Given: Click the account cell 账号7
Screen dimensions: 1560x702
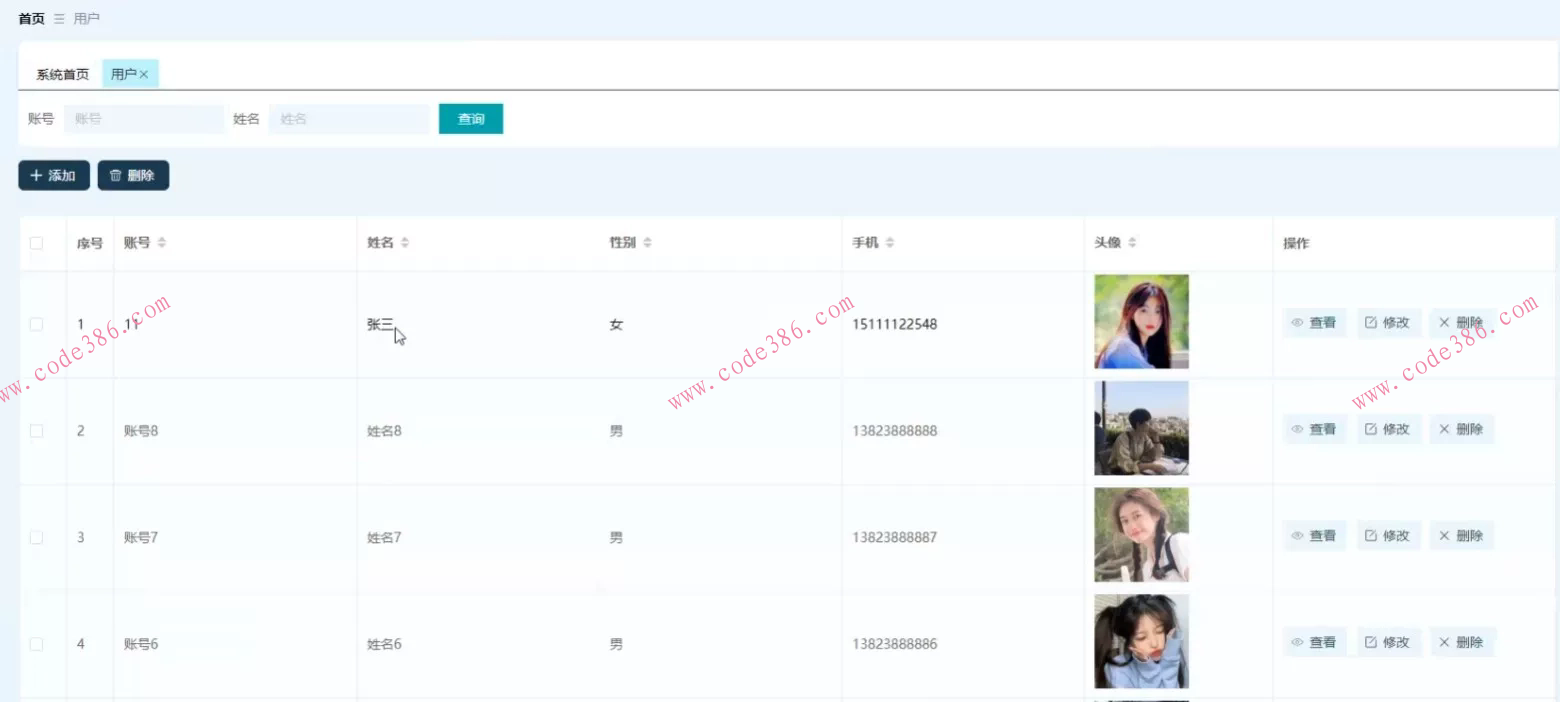Looking at the screenshot, I should coord(141,537).
